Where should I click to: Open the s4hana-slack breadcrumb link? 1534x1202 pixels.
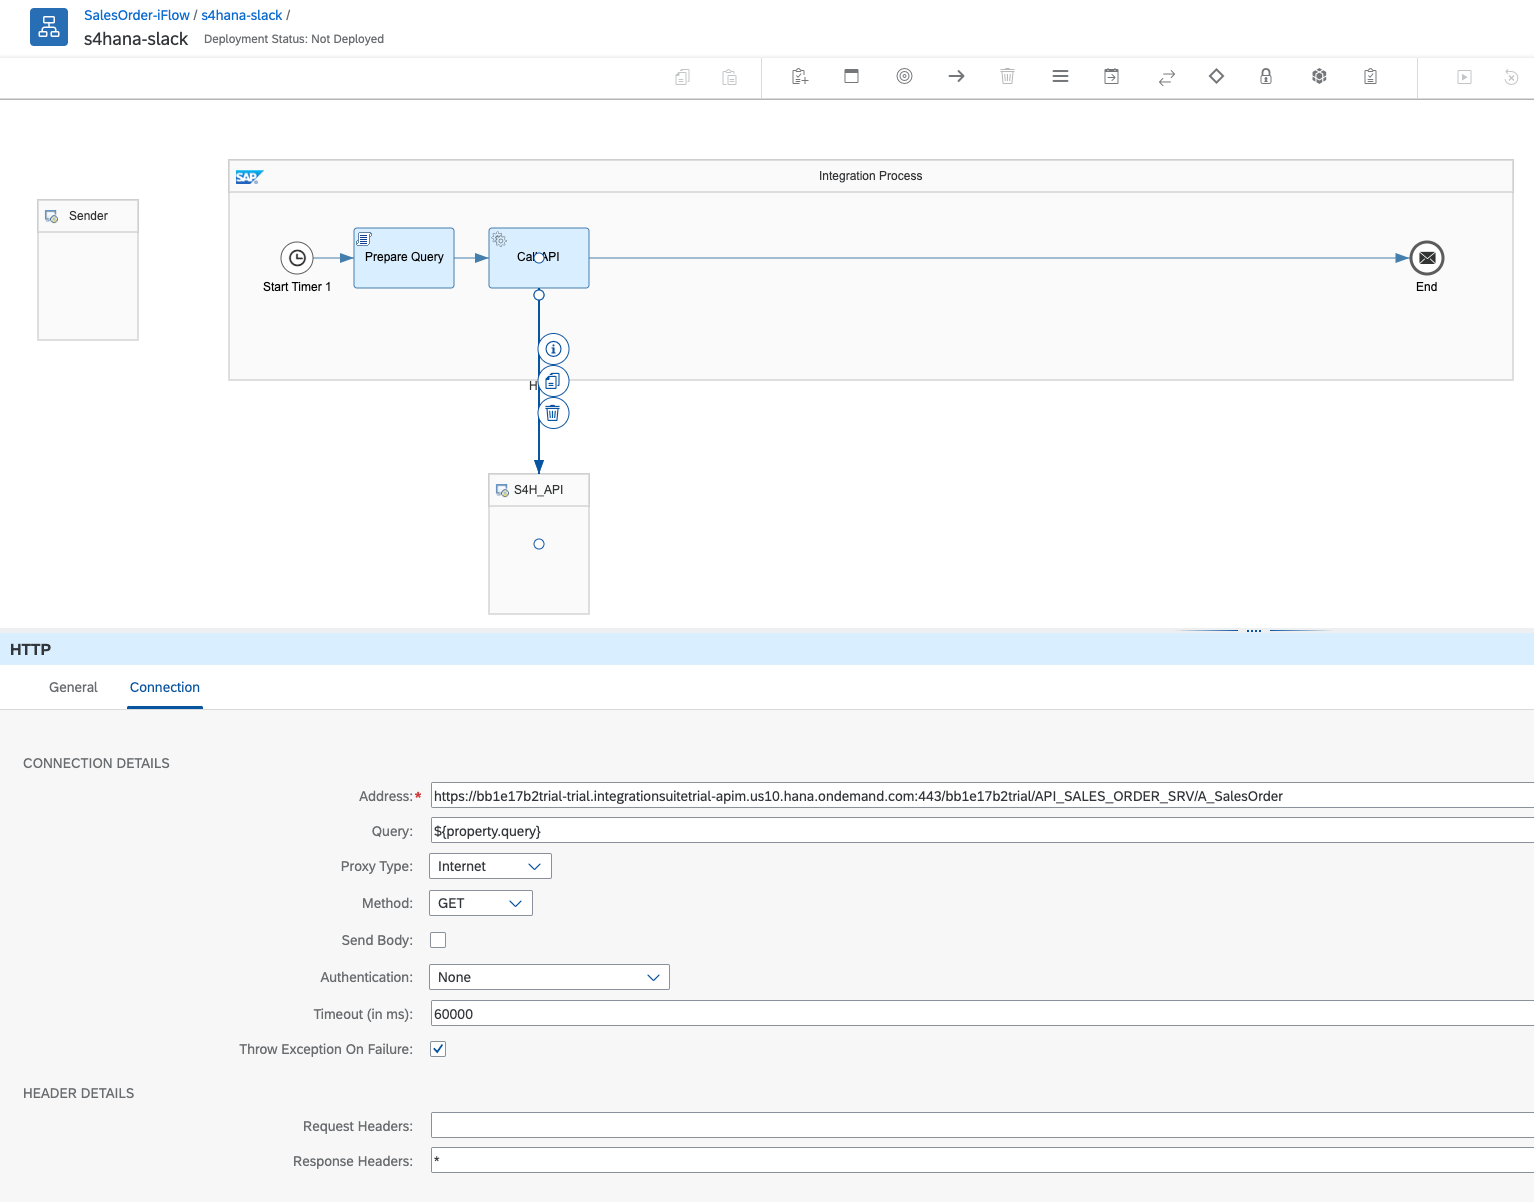click(x=242, y=15)
